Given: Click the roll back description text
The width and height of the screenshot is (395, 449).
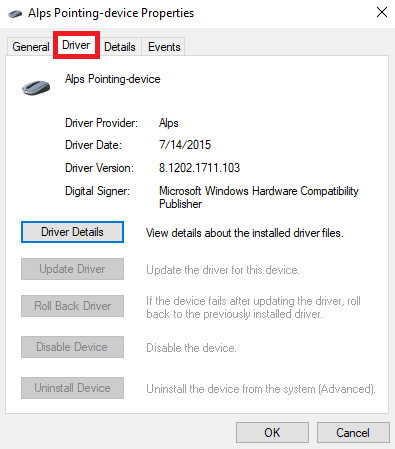Looking at the screenshot, I should coord(253,307).
